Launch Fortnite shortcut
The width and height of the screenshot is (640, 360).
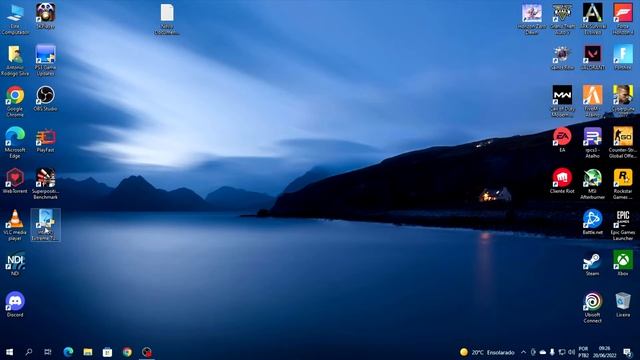[x=623, y=58]
